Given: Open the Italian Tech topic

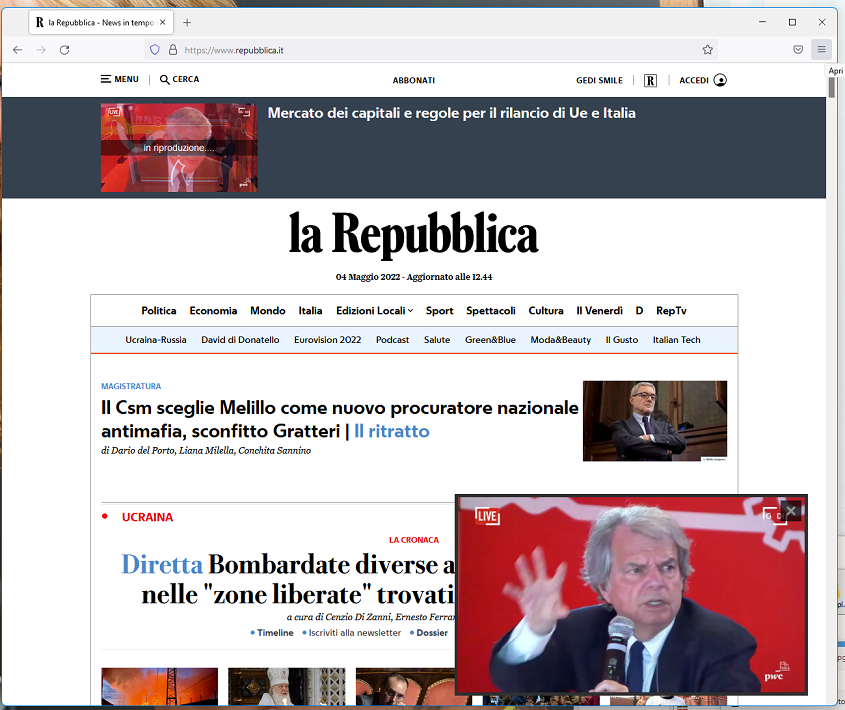Looking at the screenshot, I should point(677,340).
